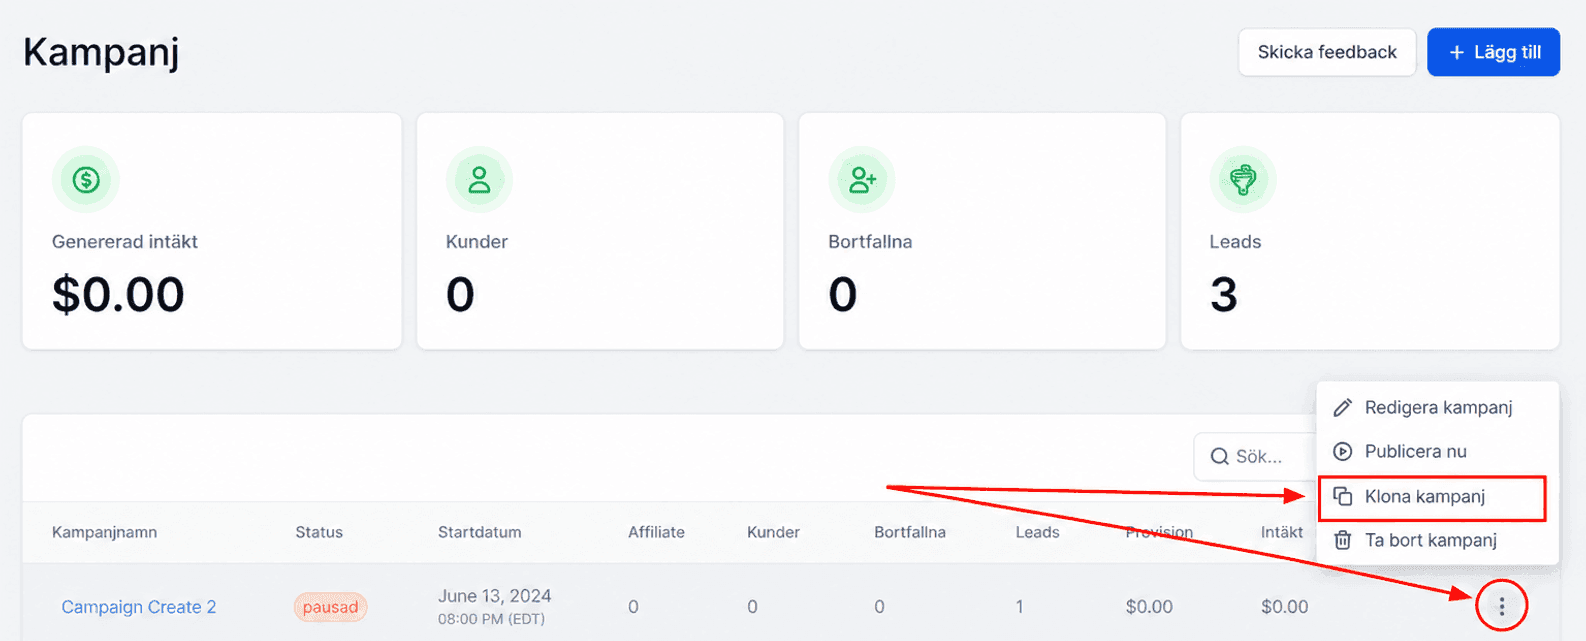Click the blue Lägg till button
The width and height of the screenshot is (1586, 641).
point(1494,52)
